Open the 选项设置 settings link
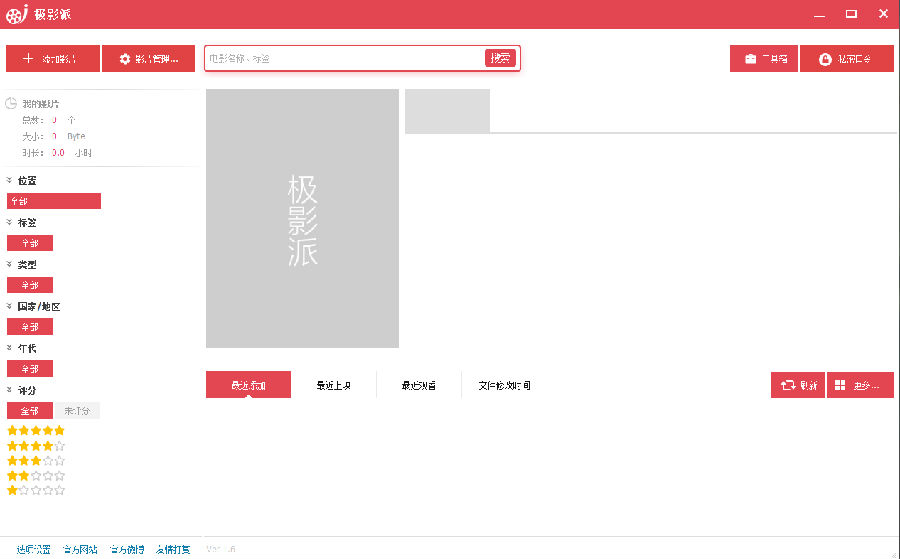 [x=33, y=549]
